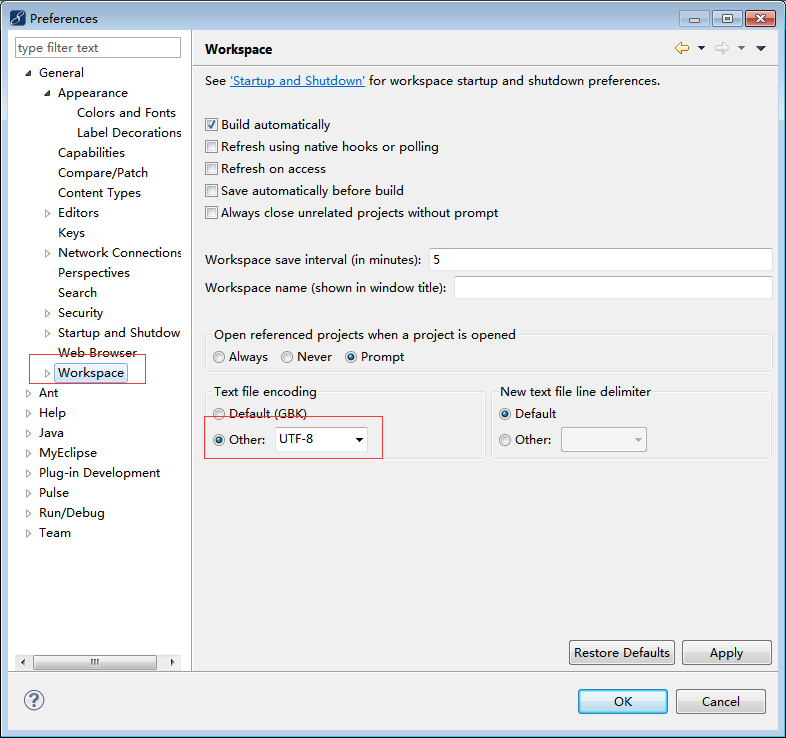
Task: Open Colors and Fonts preferences
Action: pos(126,113)
